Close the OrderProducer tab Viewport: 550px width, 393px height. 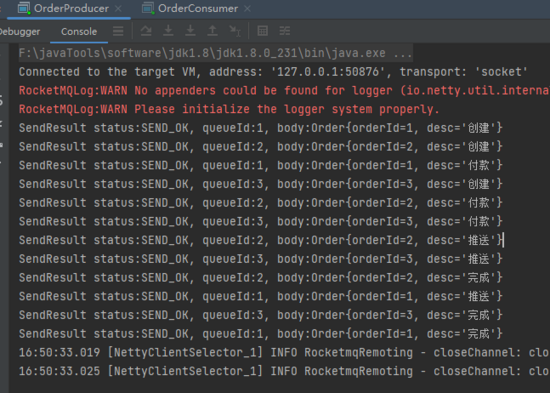(x=119, y=8)
